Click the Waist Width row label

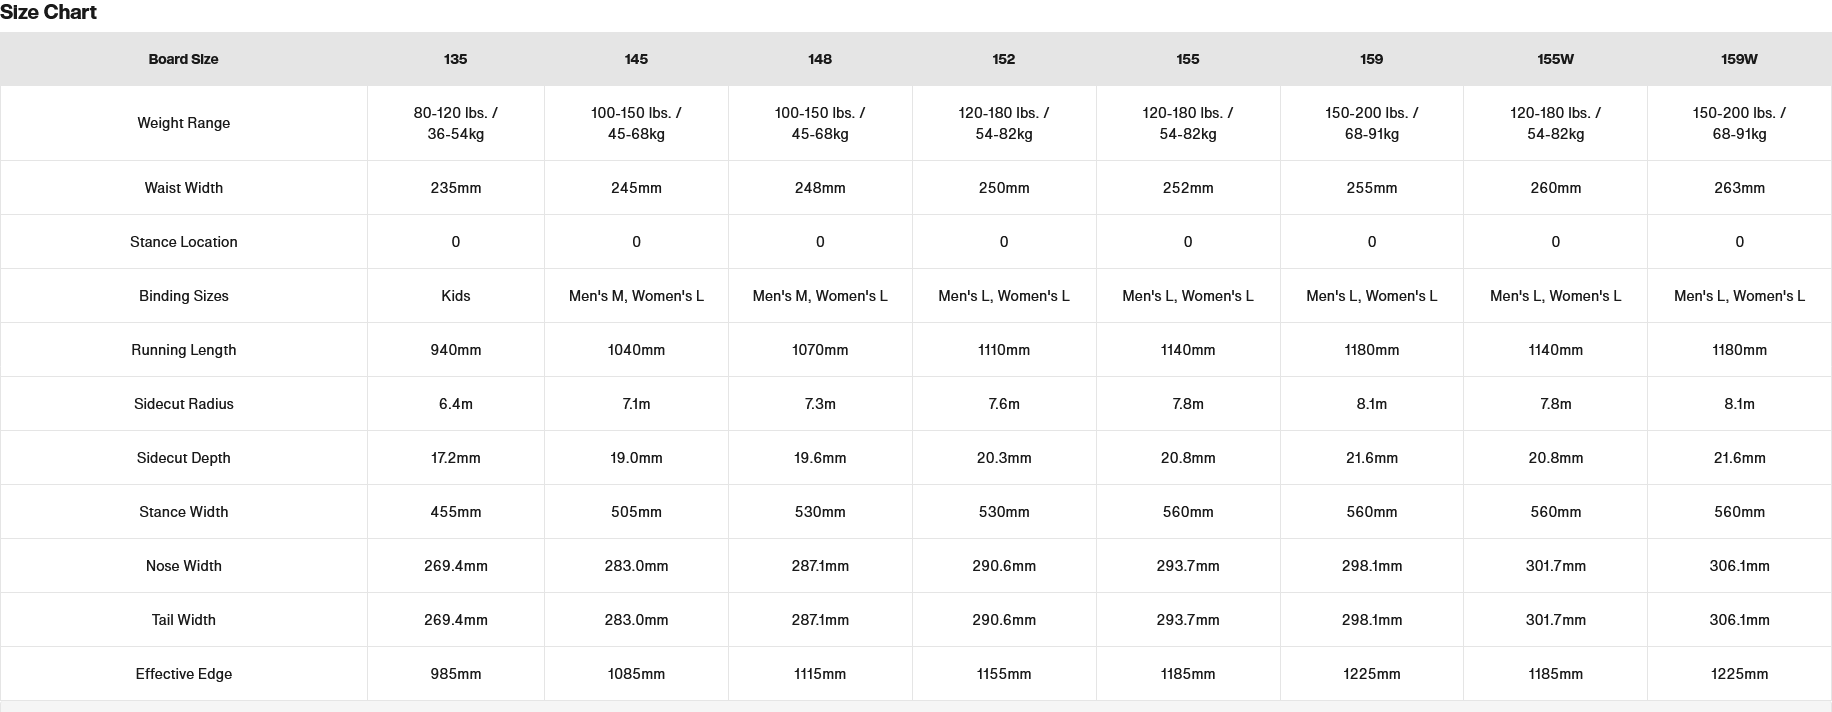183,188
